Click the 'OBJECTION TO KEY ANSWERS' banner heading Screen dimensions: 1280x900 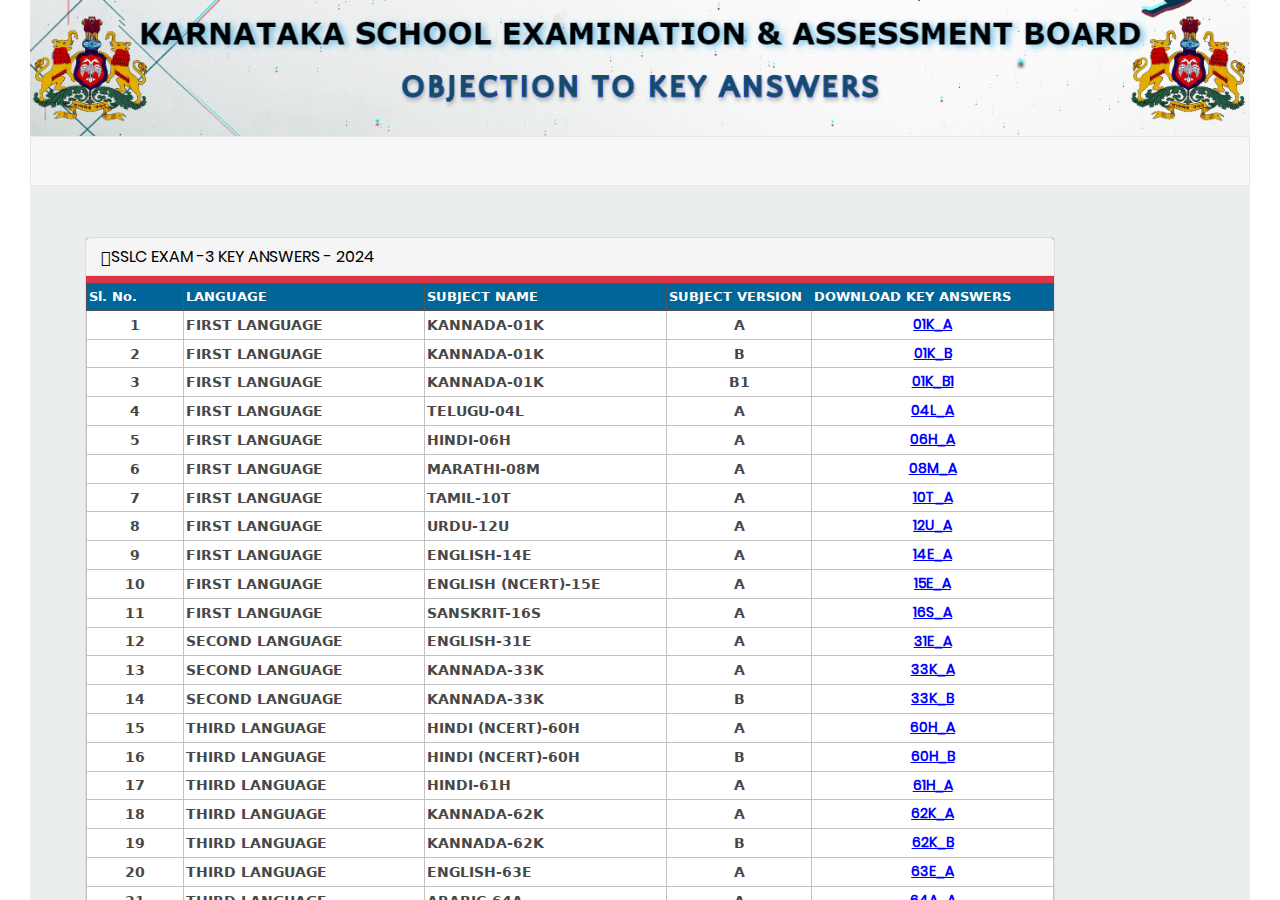pyautogui.click(x=640, y=87)
